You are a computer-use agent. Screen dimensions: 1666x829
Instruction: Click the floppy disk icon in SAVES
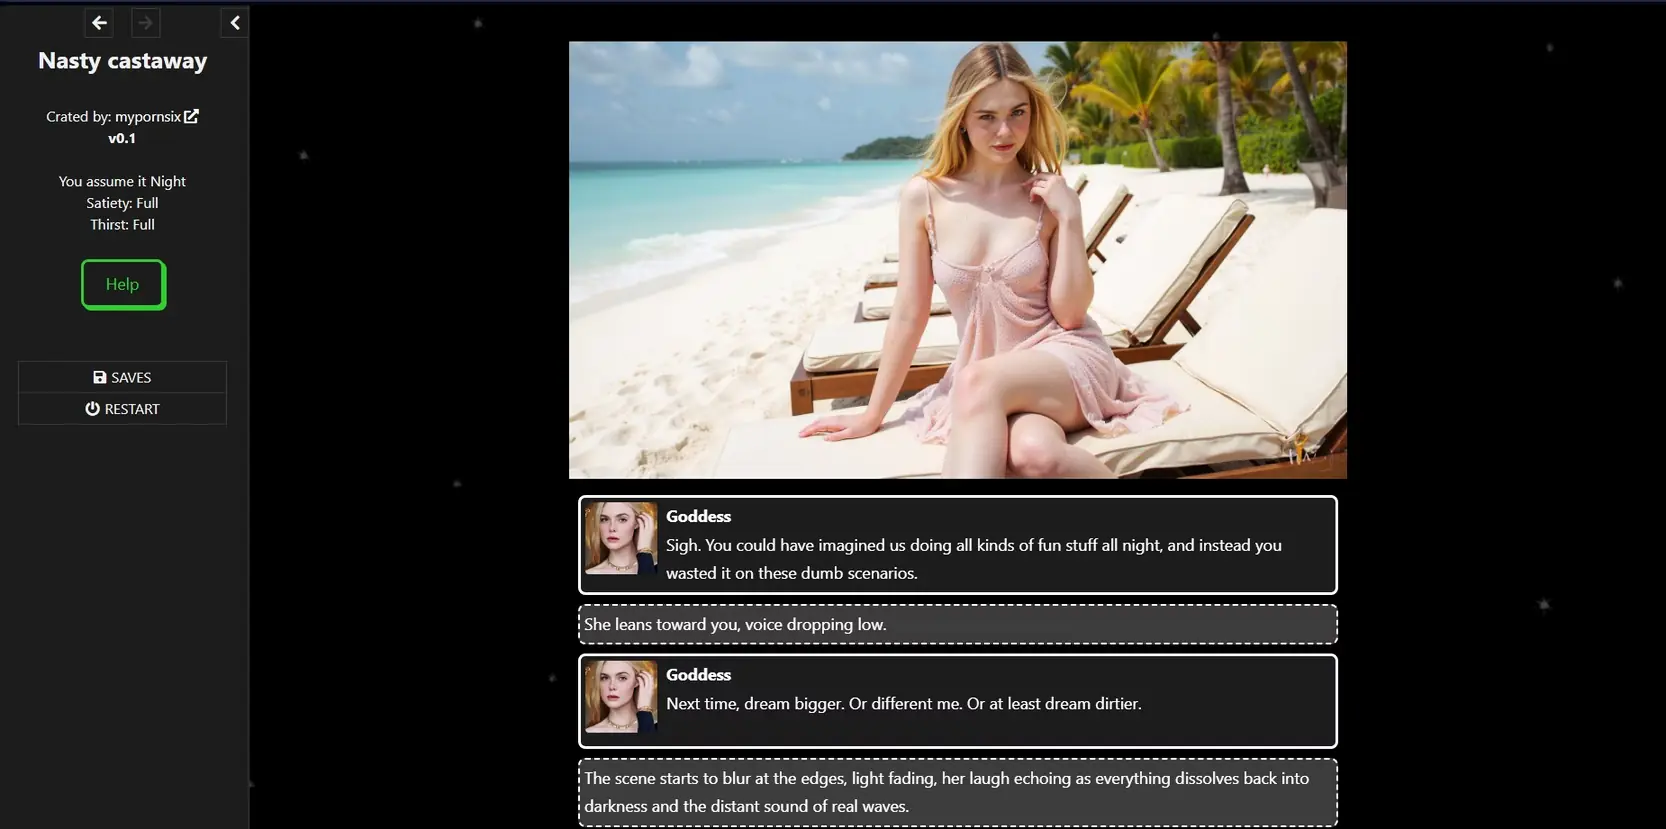[99, 377]
